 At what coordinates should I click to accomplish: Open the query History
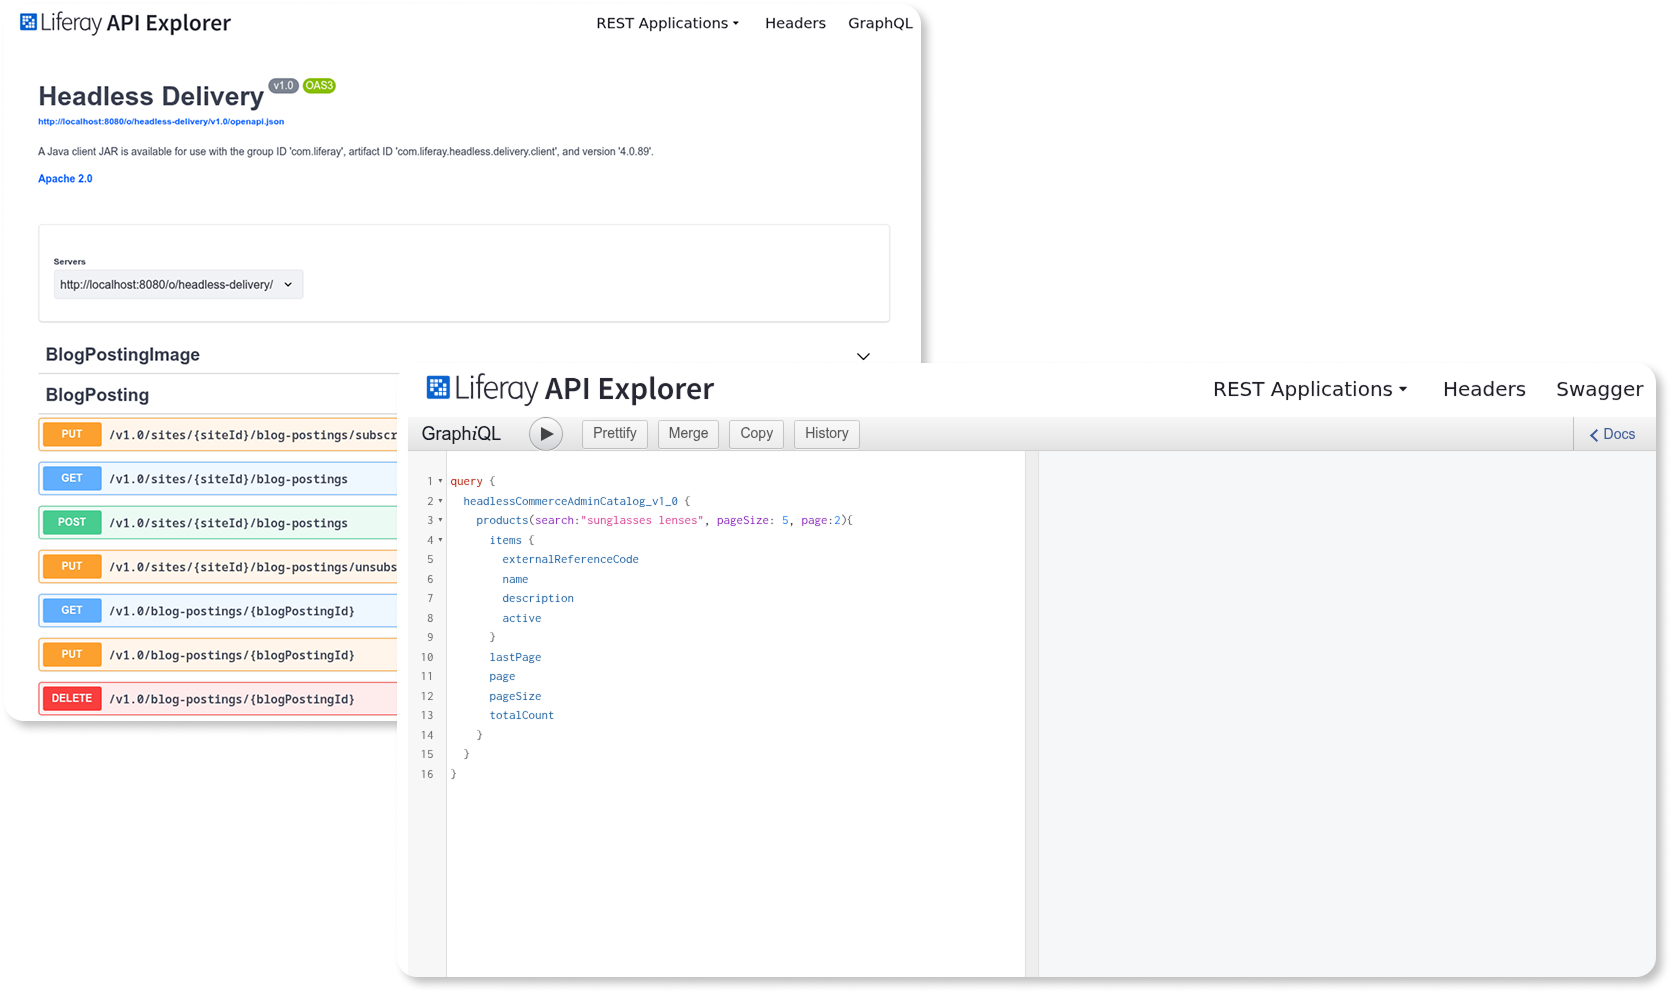(826, 433)
